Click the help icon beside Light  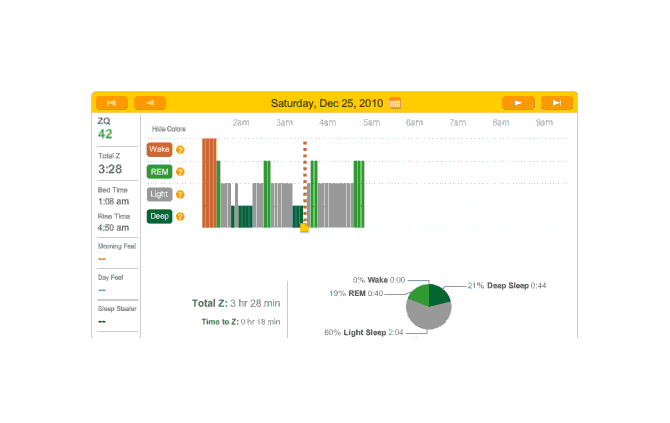181,194
